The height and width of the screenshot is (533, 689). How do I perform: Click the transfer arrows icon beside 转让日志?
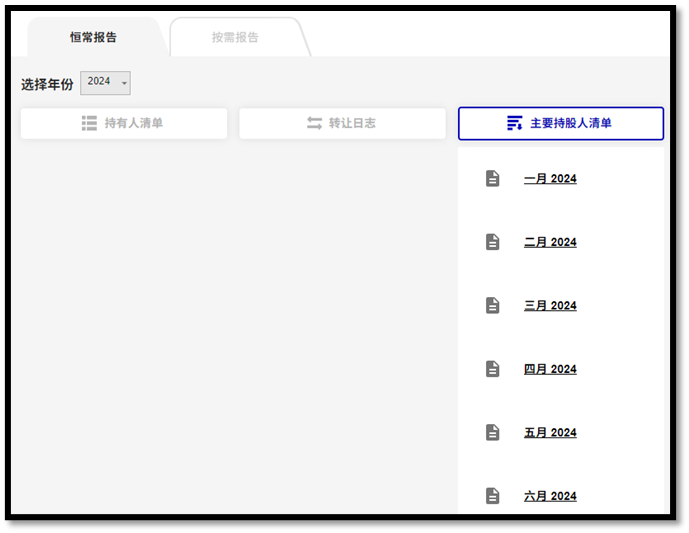tap(315, 123)
